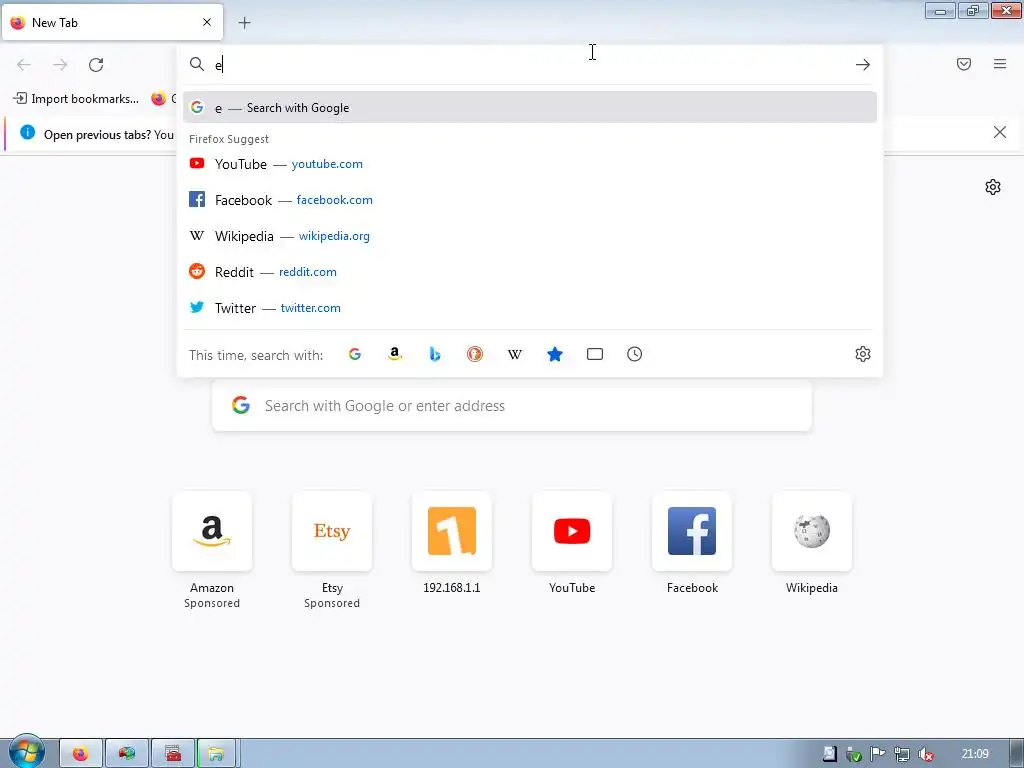The height and width of the screenshot is (768, 1024).
Task: Open search settings gear in dropdown
Action: coord(863,354)
